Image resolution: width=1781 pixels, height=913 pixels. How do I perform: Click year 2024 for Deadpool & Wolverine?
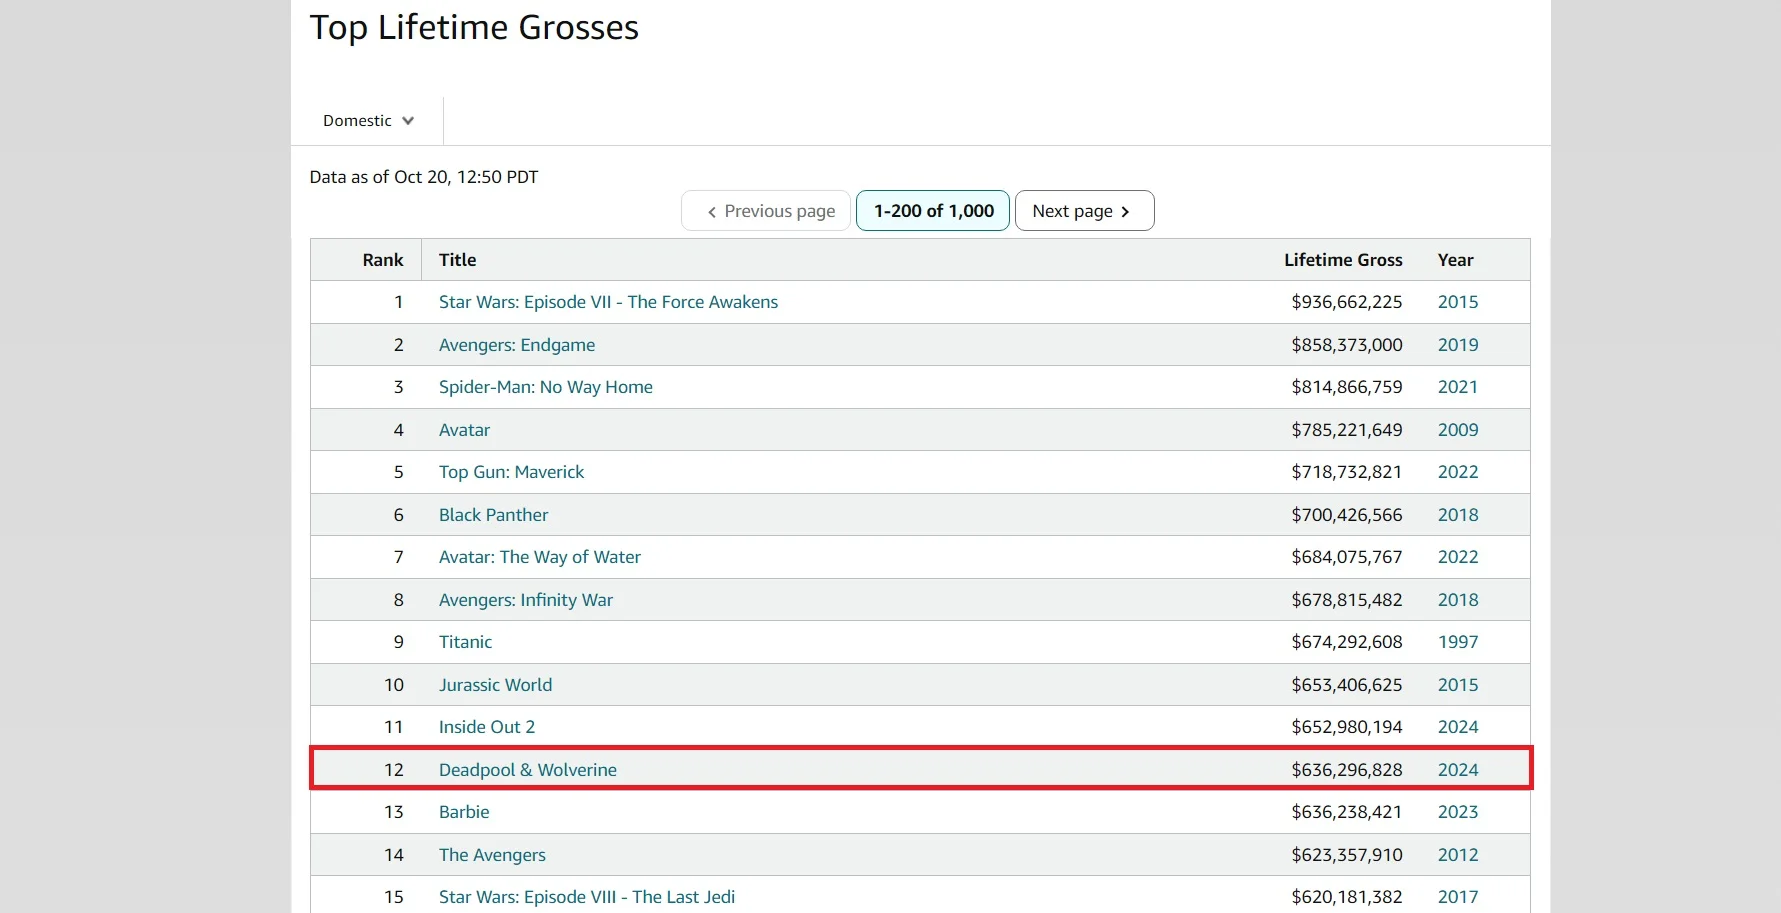pyautogui.click(x=1458, y=770)
